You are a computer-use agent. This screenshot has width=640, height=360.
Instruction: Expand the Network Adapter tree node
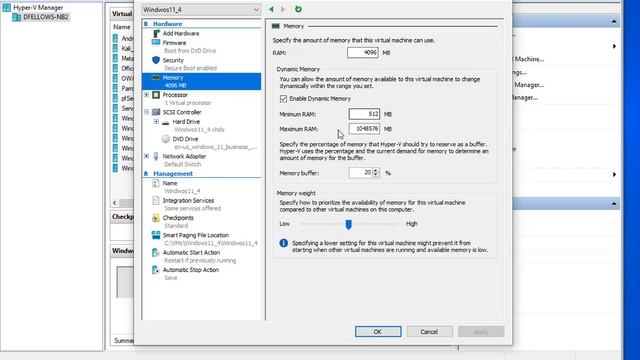pyautogui.click(x=147, y=156)
